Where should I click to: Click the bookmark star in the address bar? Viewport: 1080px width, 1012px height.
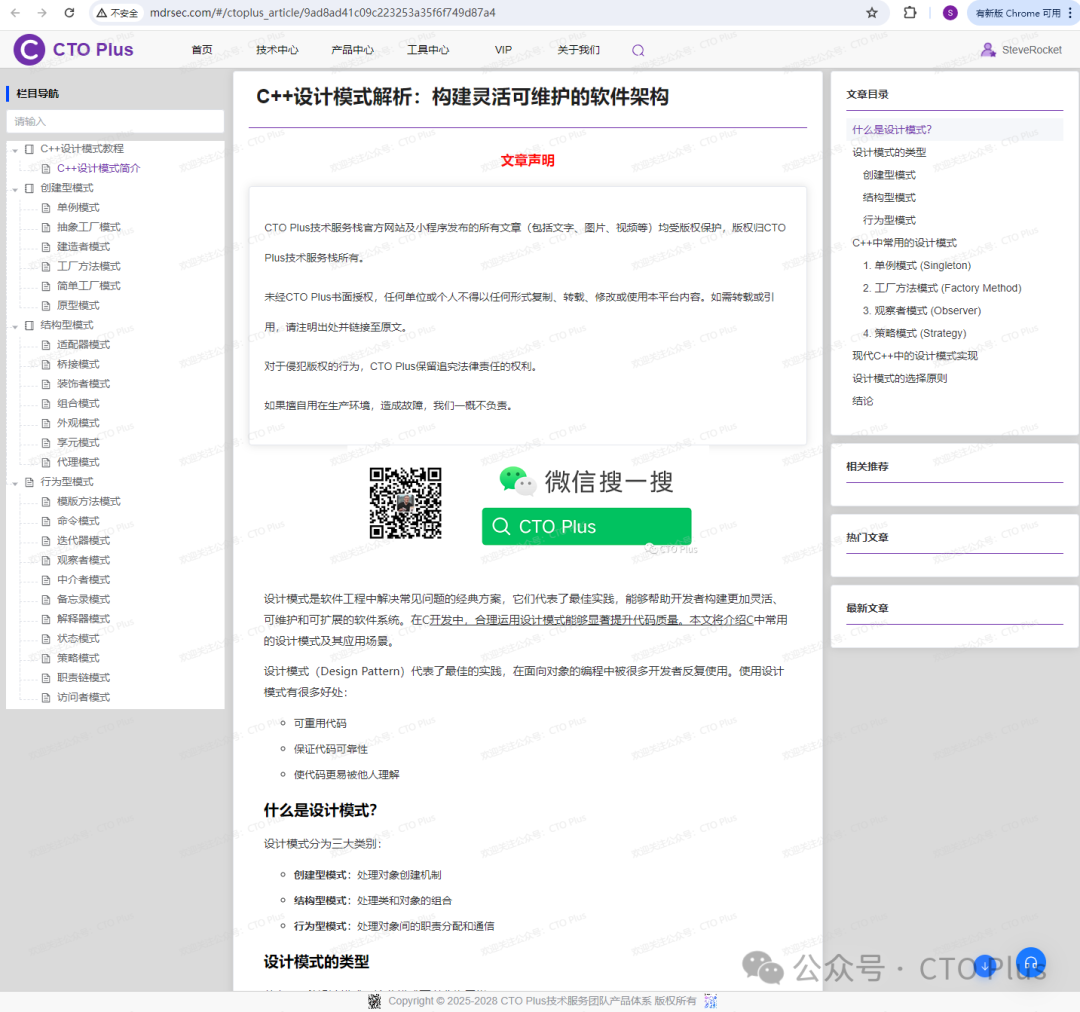(872, 13)
